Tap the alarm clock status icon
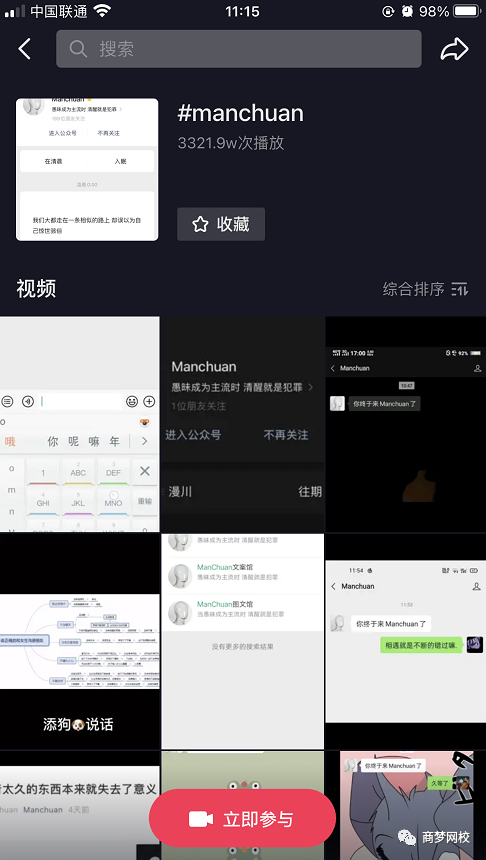Image resolution: width=486 pixels, height=860 pixels. click(x=406, y=10)
